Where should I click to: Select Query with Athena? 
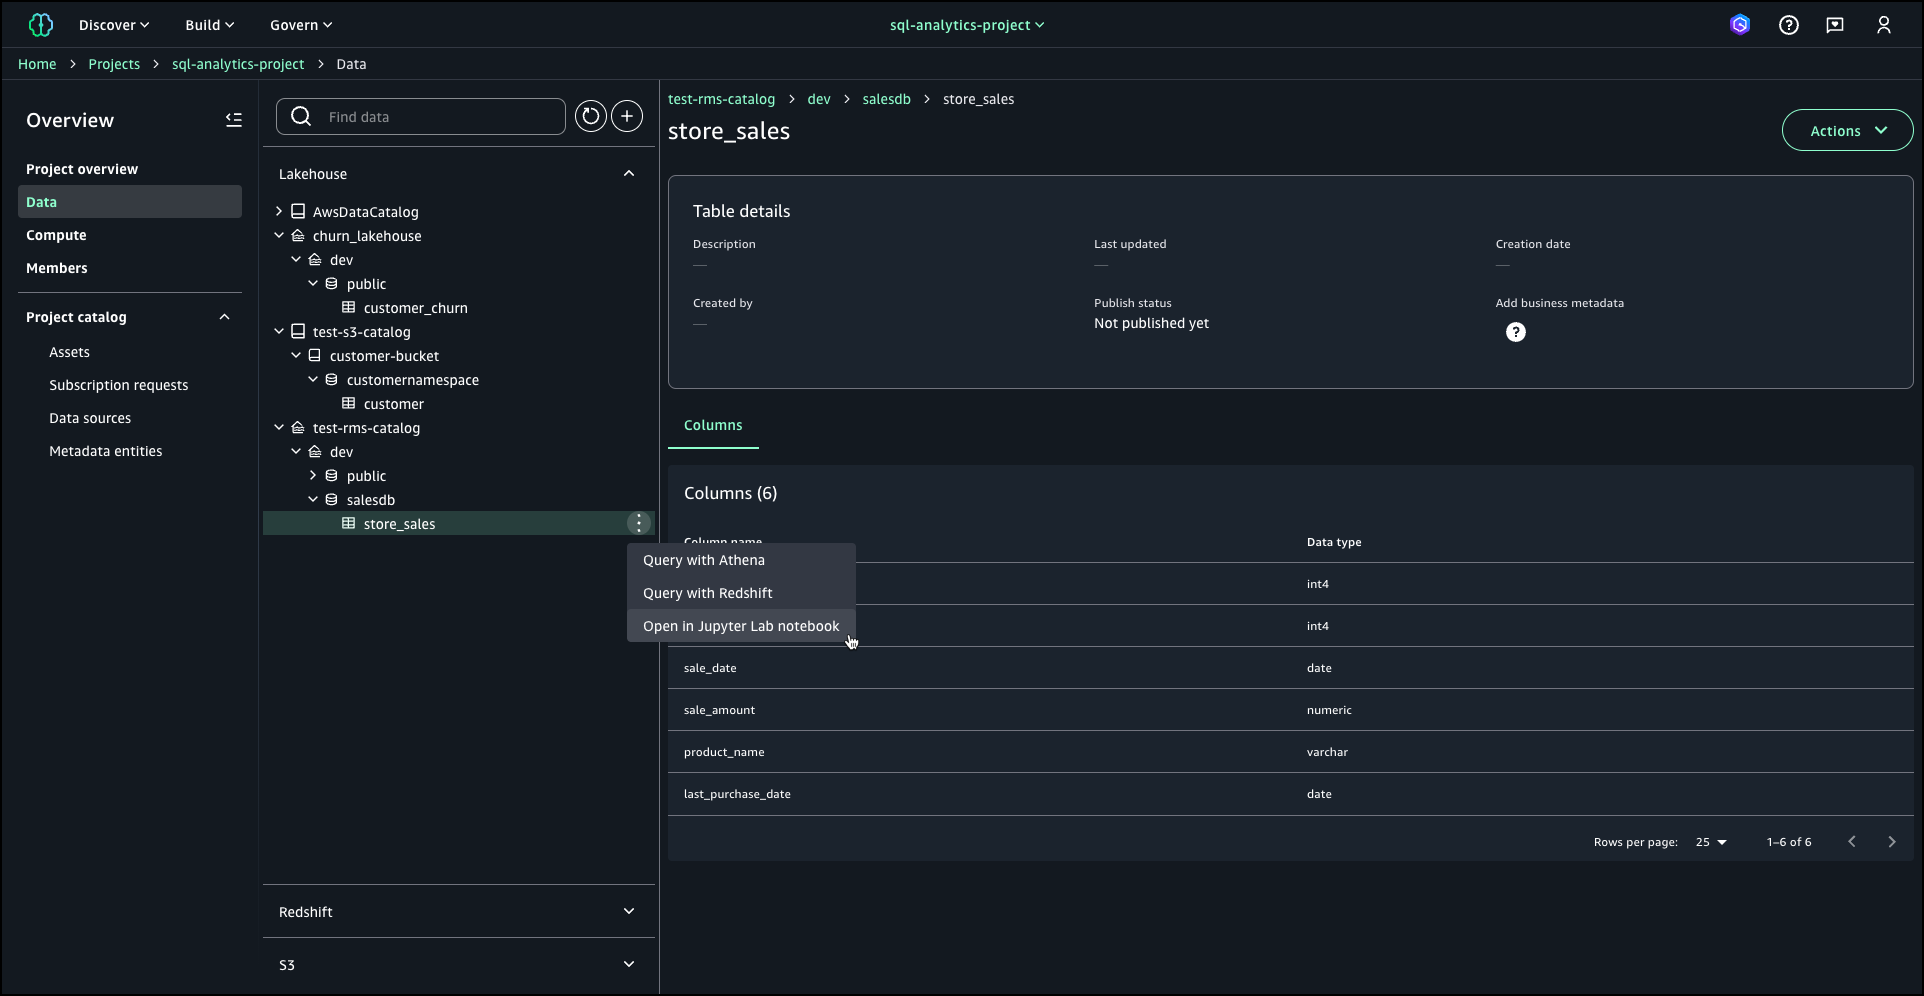[x=741, y=560]
